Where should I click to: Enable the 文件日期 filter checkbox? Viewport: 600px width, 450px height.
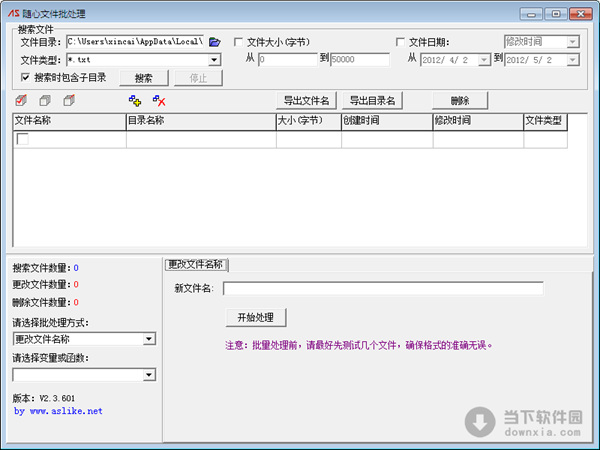[401, 43]
